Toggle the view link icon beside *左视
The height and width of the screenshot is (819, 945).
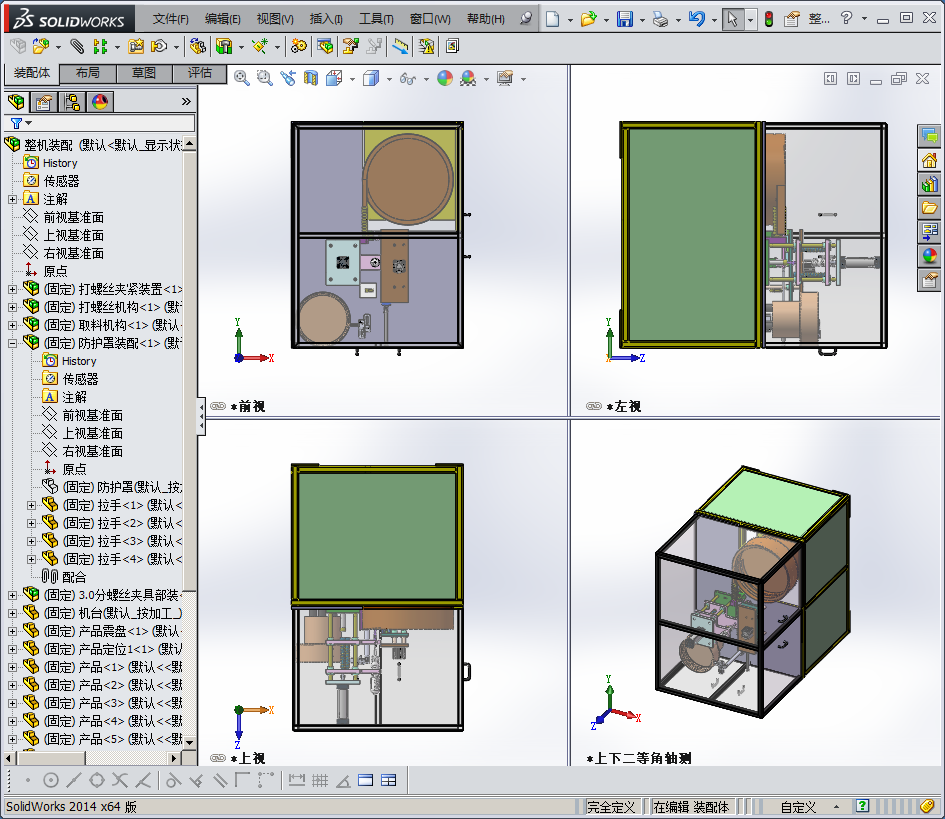(x=594, y=406)
